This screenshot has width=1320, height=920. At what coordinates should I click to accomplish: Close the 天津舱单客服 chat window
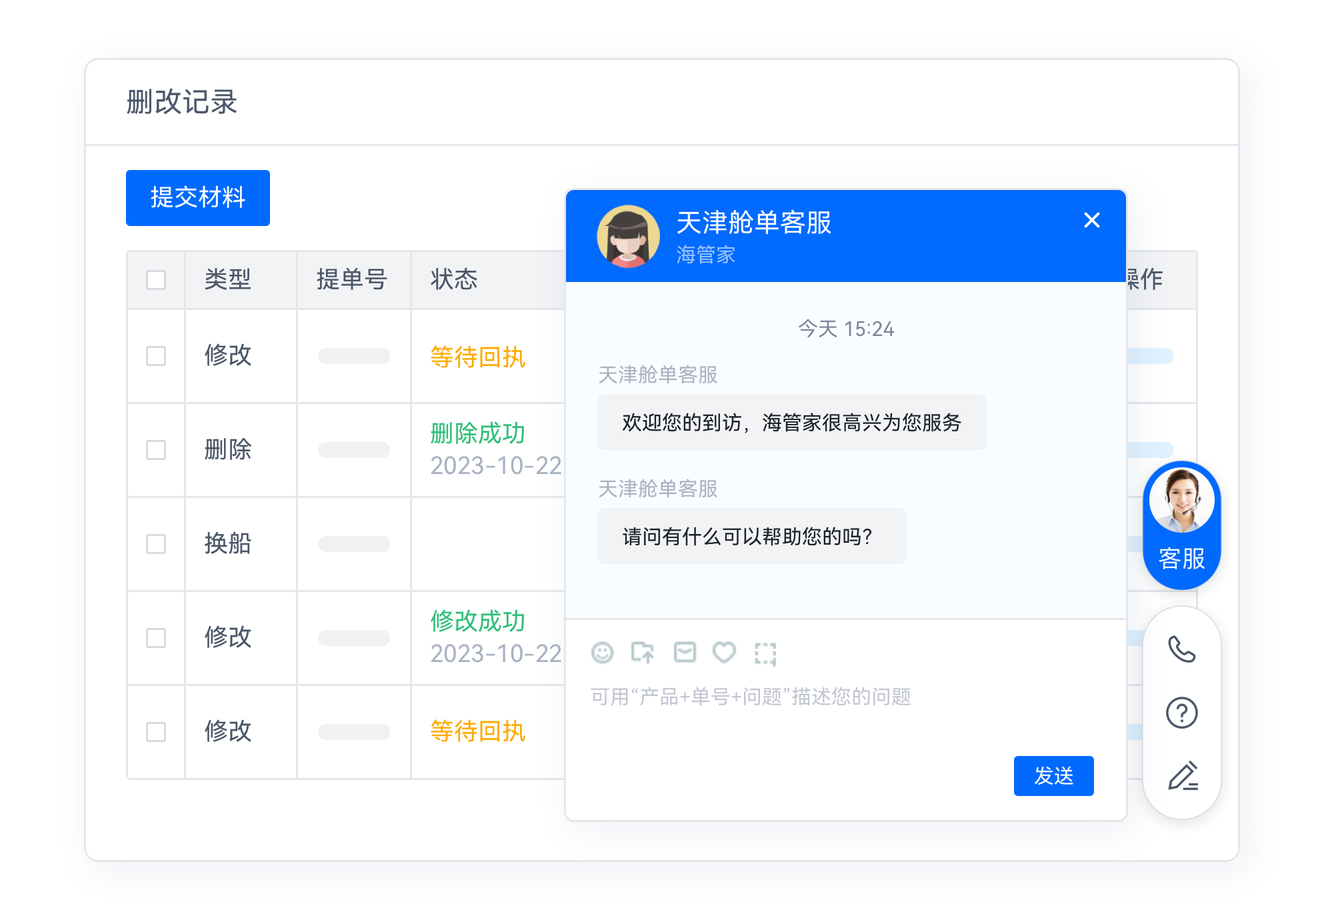1091,220
